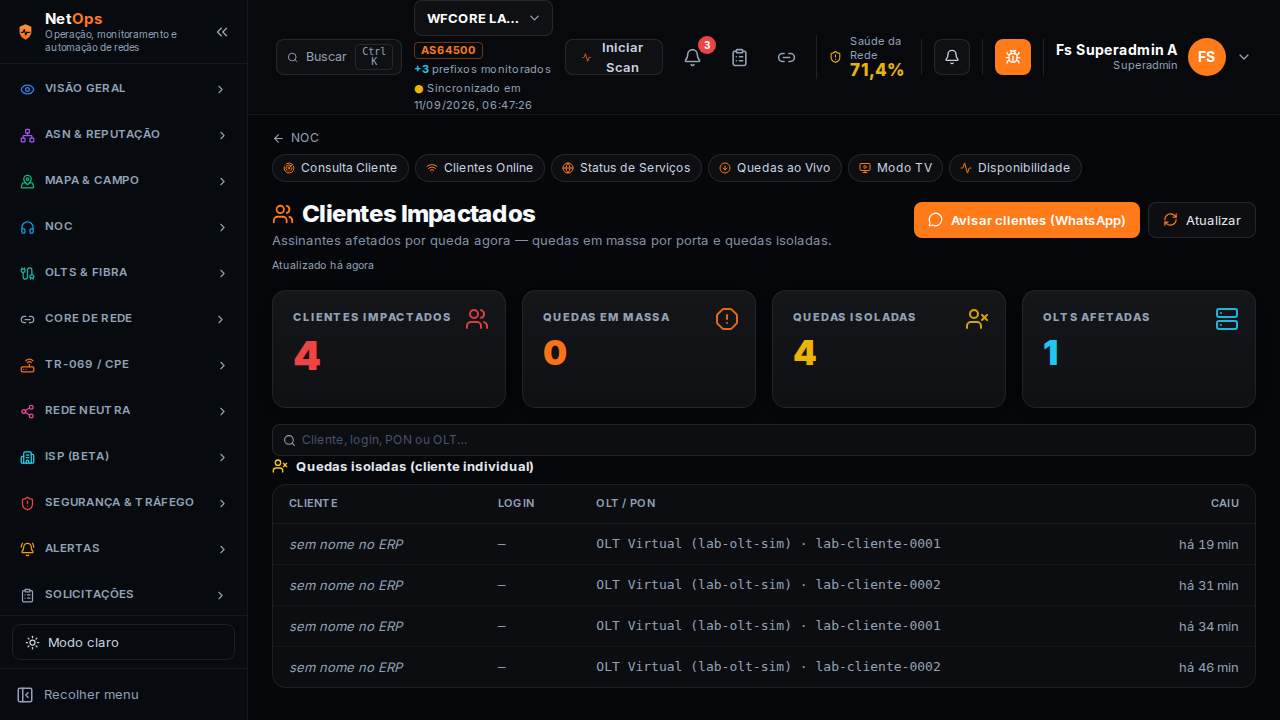This screenshot has height=720, width=1280.
Task: Click the NetOps shield logo
Action: tap(26, 32)
